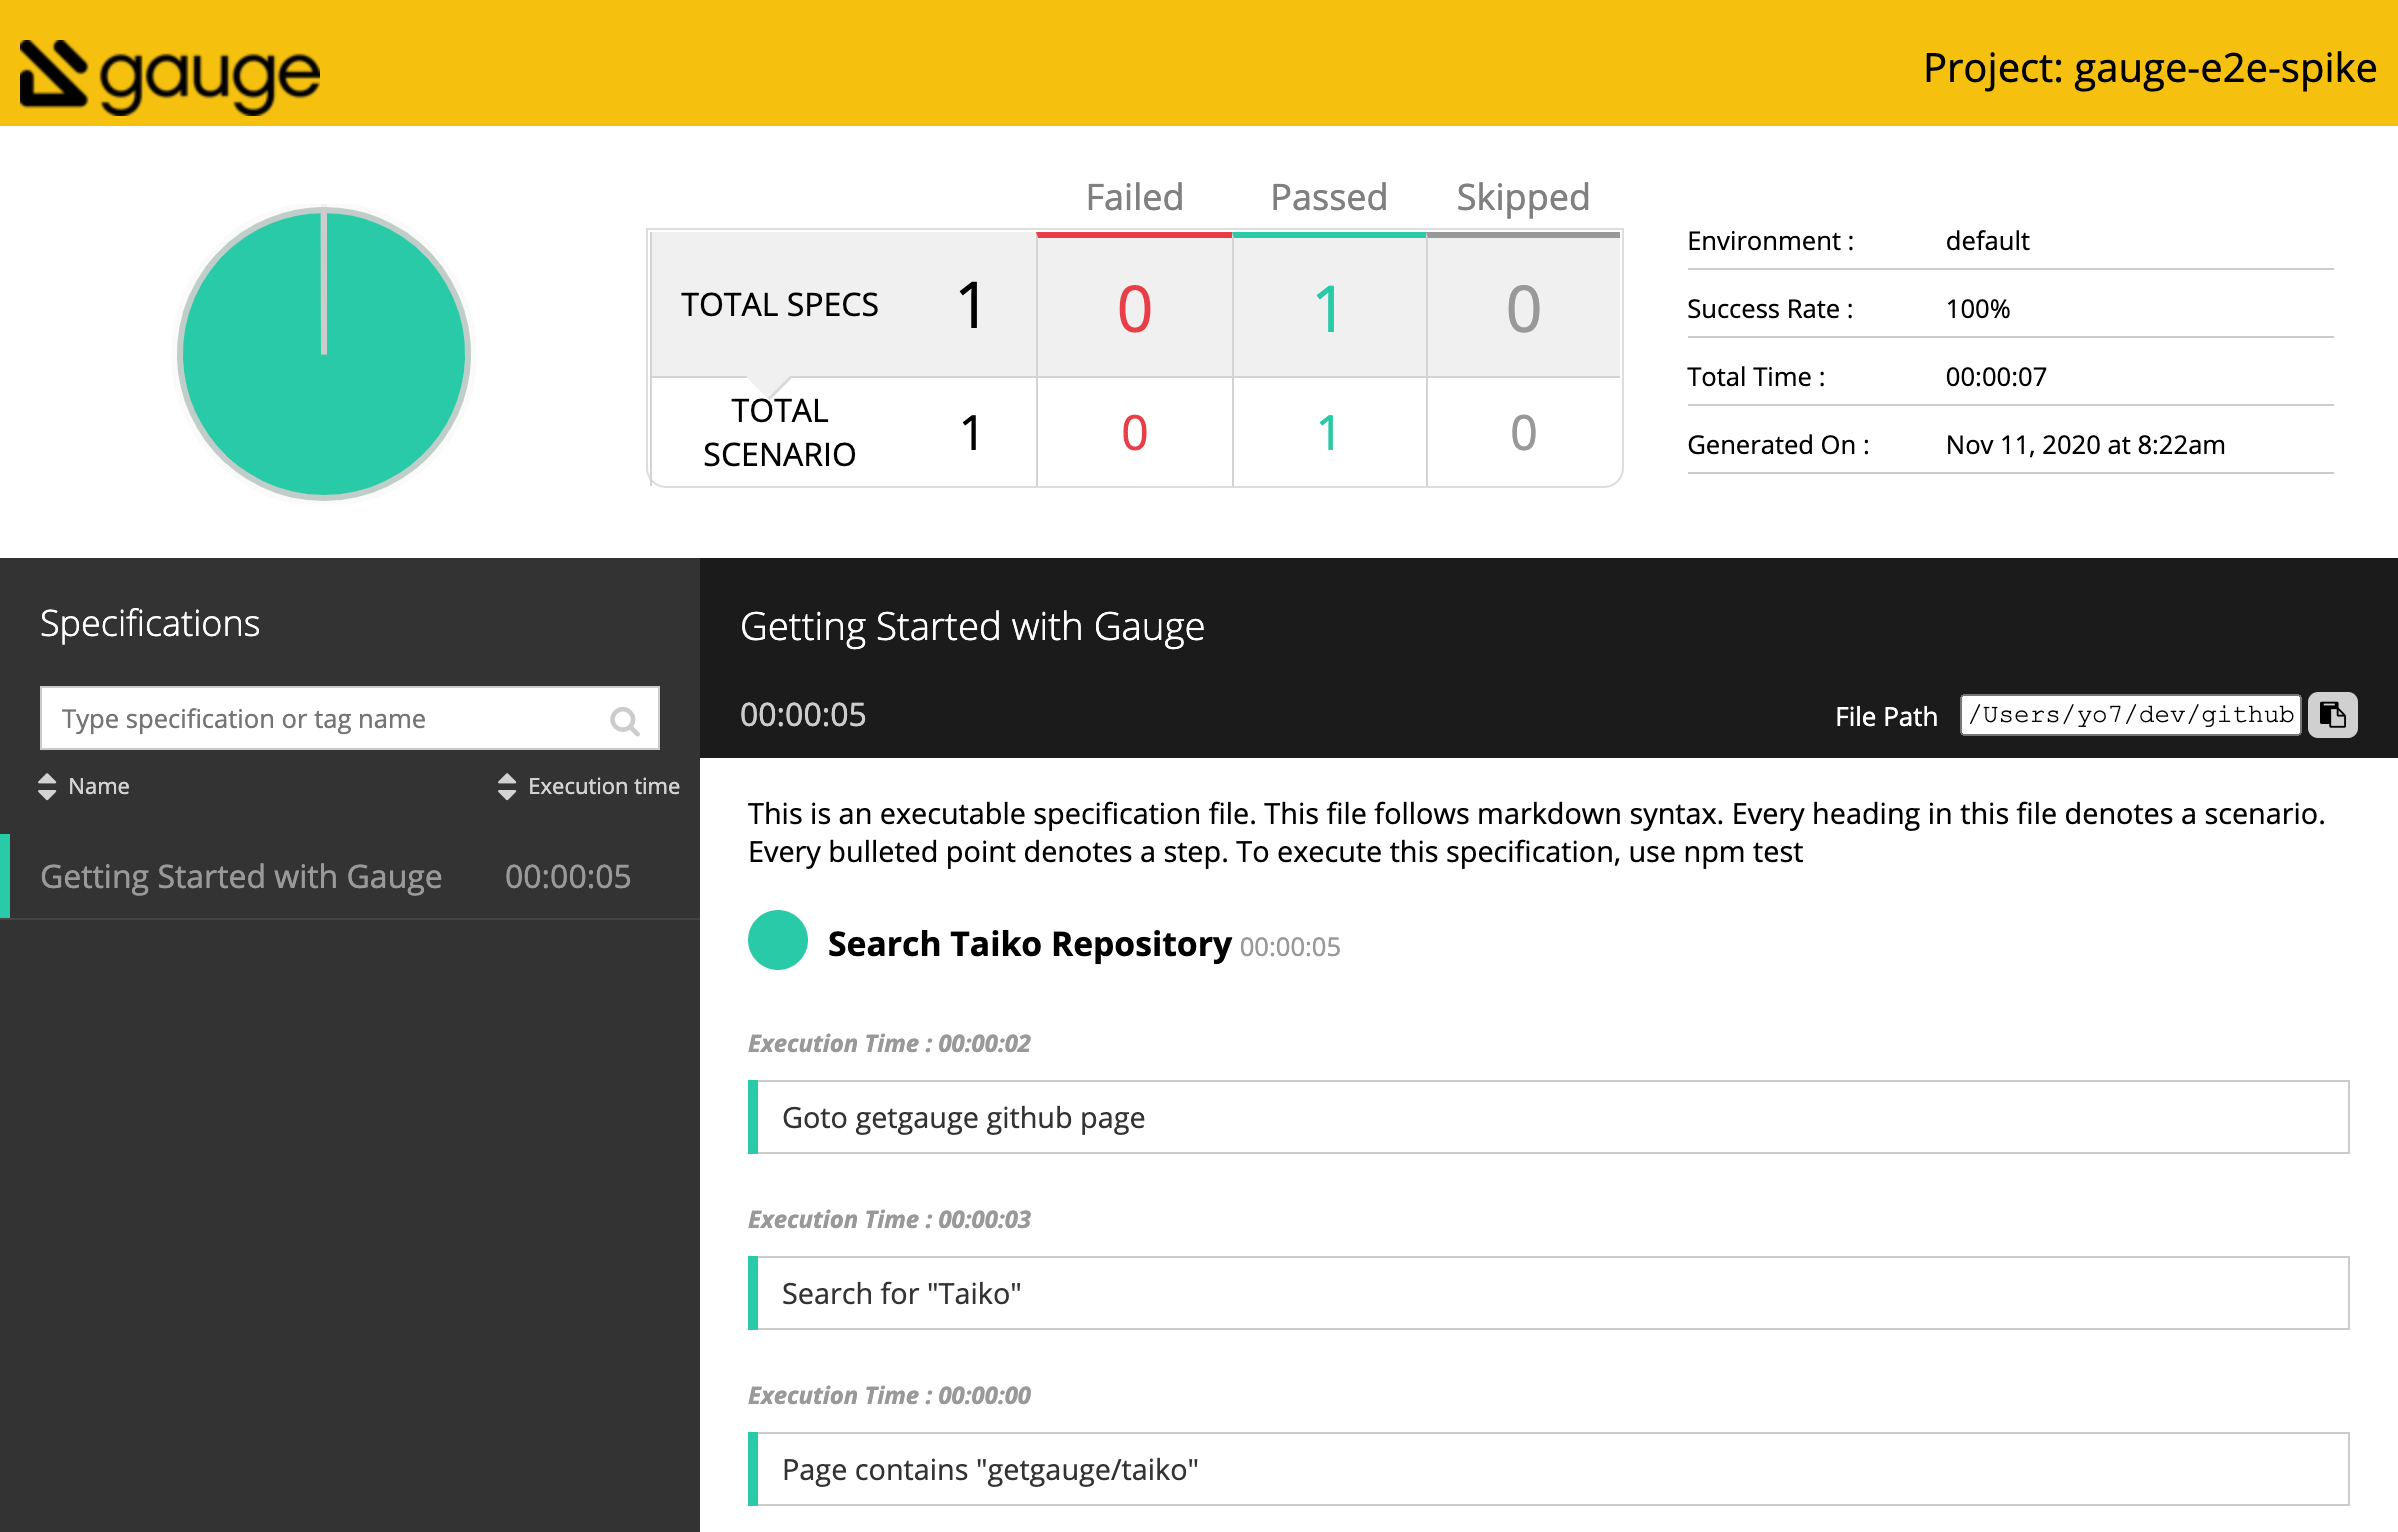
Task: Click the passed scenario count in the scenario row
Action: point(1328,432)
